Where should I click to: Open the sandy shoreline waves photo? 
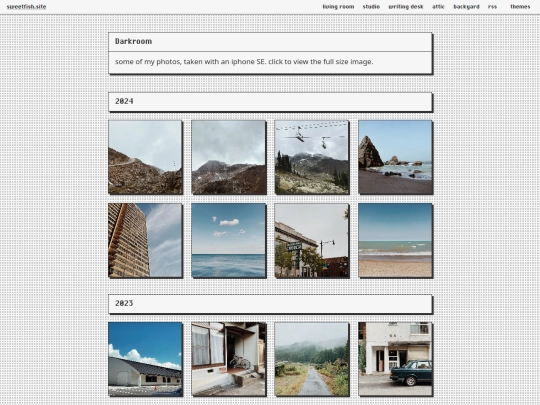click(395, 240)
